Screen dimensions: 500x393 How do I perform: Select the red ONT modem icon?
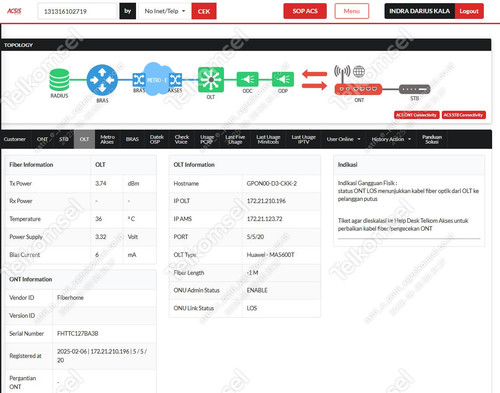click(x=358, y=89)
